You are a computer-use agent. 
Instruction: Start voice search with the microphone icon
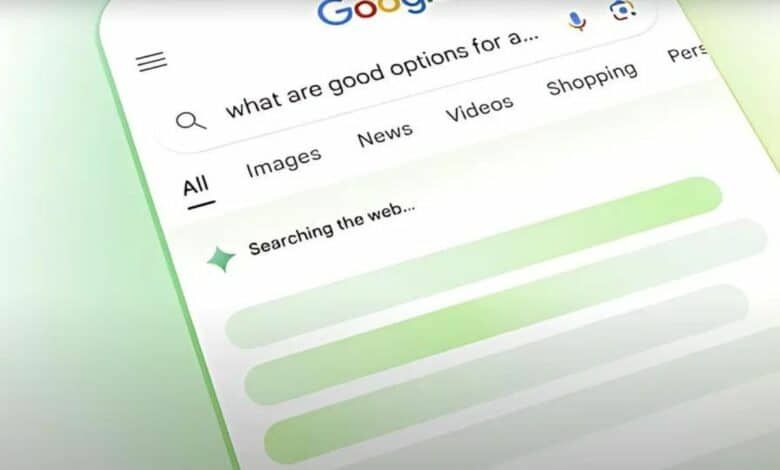point(577,21)
